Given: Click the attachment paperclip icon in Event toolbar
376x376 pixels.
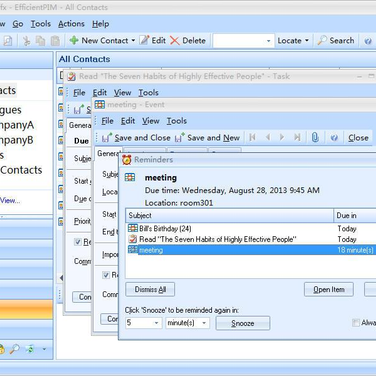Looking at the screenshot, I should pos(315,137).
